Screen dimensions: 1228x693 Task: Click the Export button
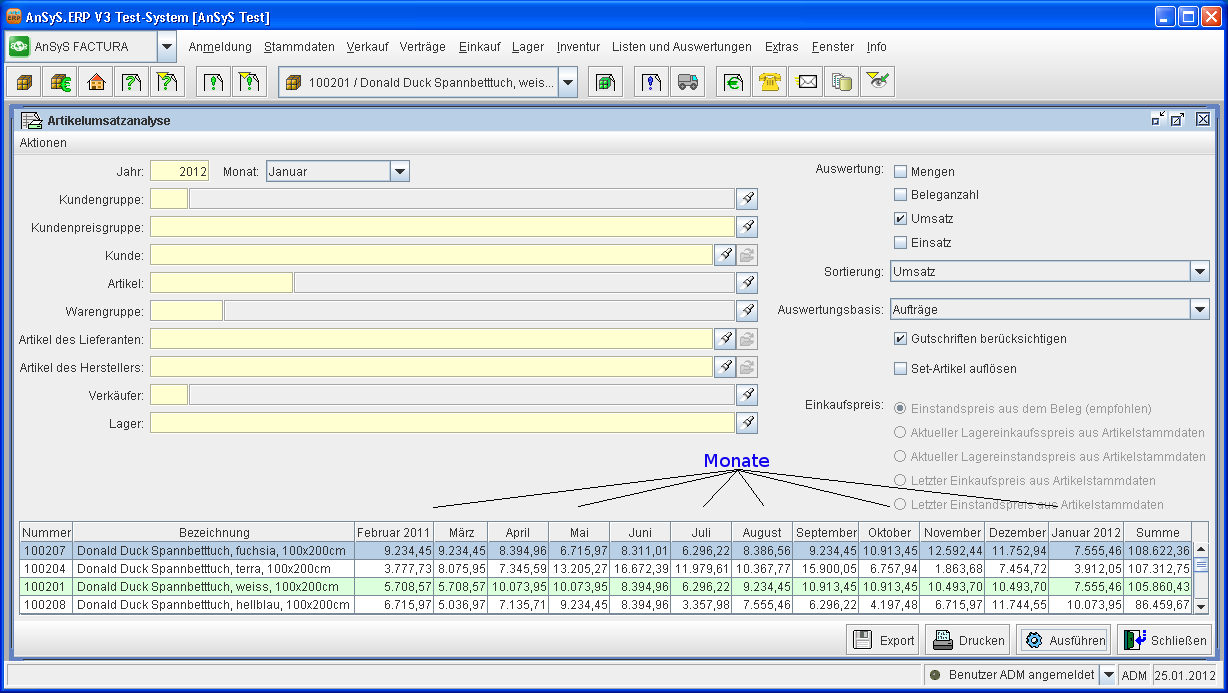[x=884, y=640]
